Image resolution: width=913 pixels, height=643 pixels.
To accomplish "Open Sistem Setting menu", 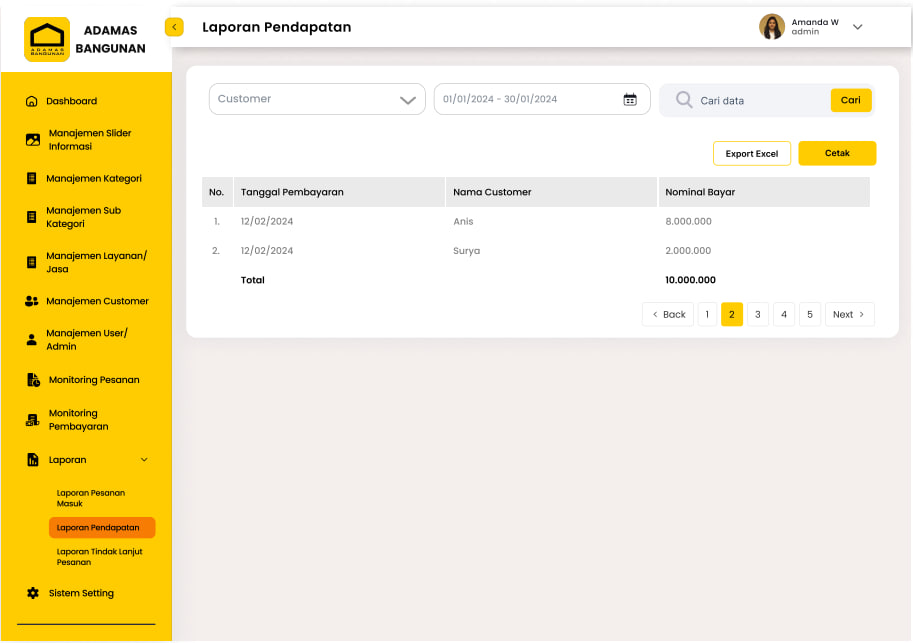I will 81,593.
